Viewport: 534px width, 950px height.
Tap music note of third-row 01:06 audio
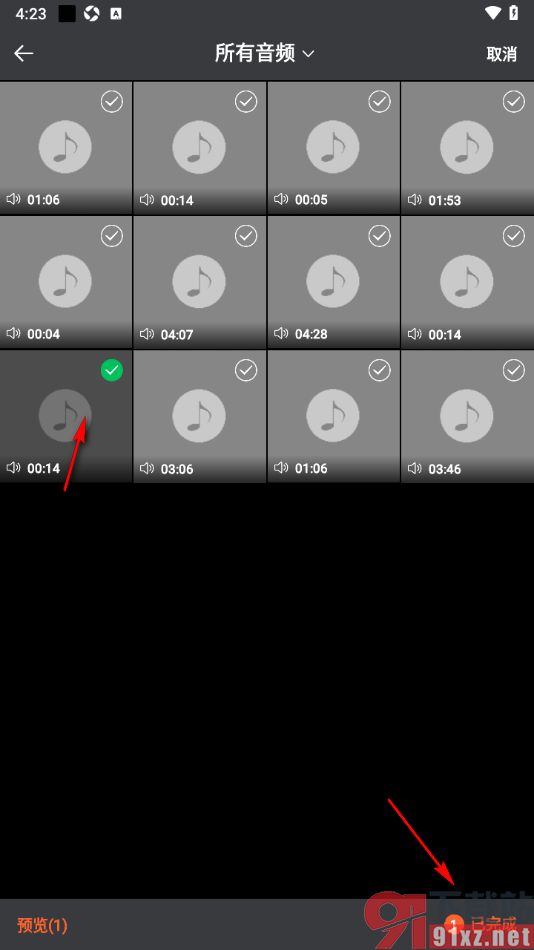333,416
